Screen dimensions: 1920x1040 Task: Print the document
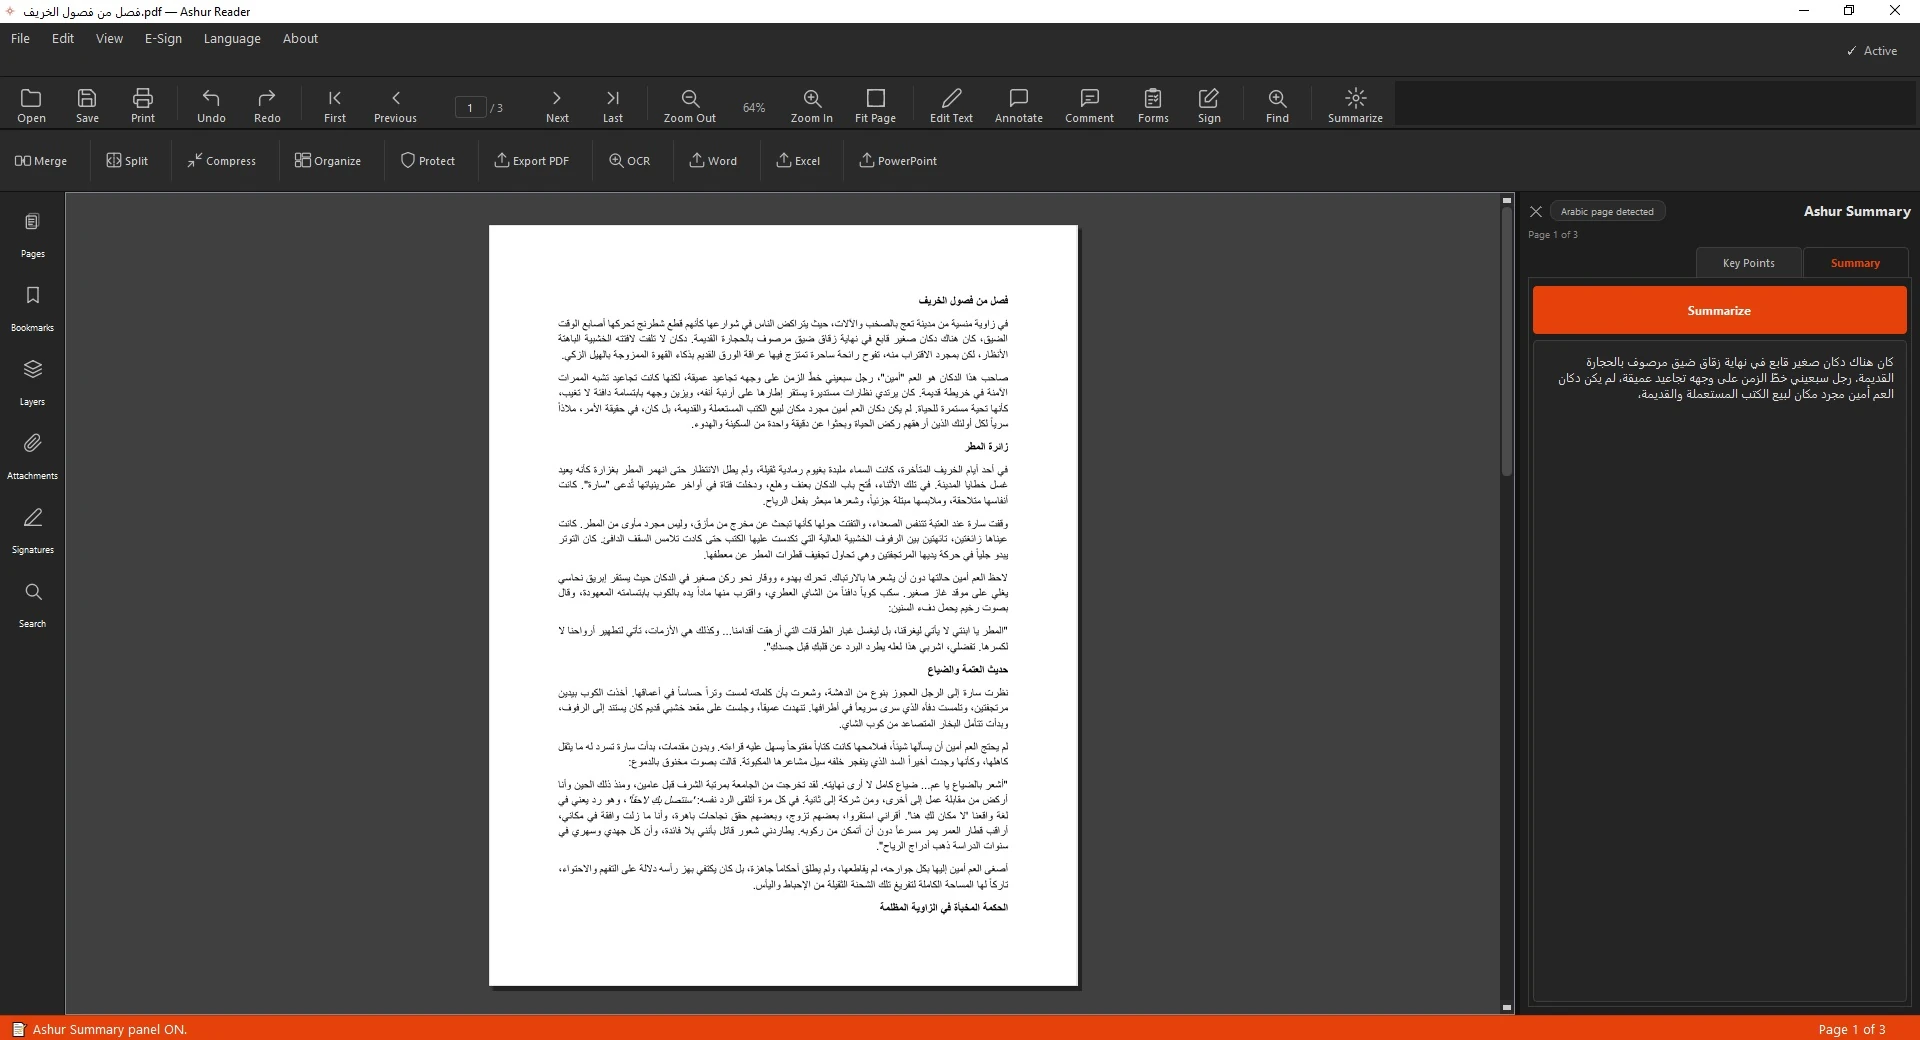click(x=143, y=105)
